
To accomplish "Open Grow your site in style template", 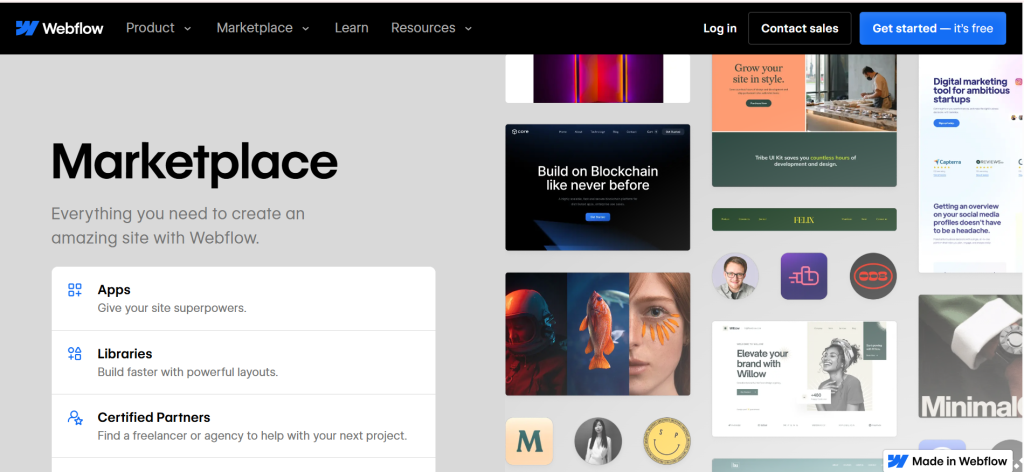I will coord(804,121).
